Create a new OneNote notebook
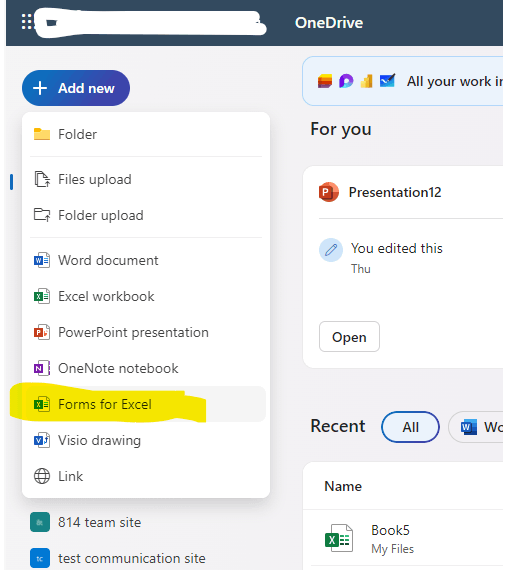Viewport: 508px width, 570px height. (x=145, y=368)
